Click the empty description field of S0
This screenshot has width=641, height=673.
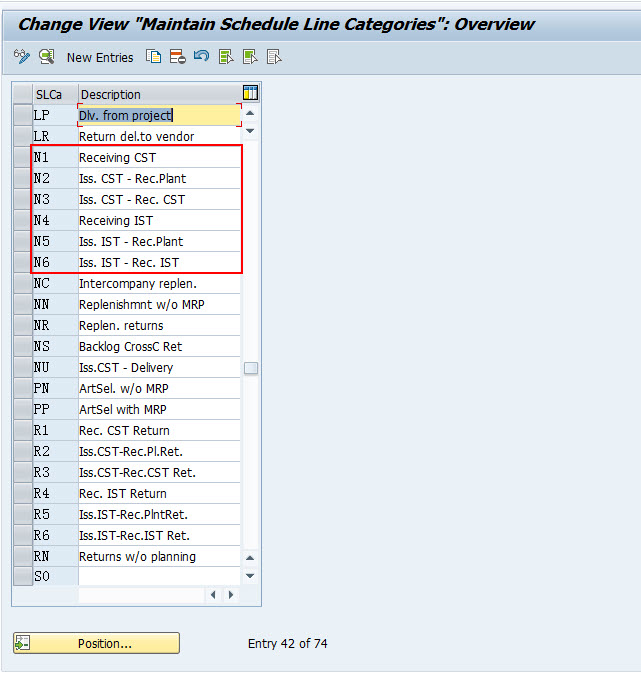pos(159,576)
